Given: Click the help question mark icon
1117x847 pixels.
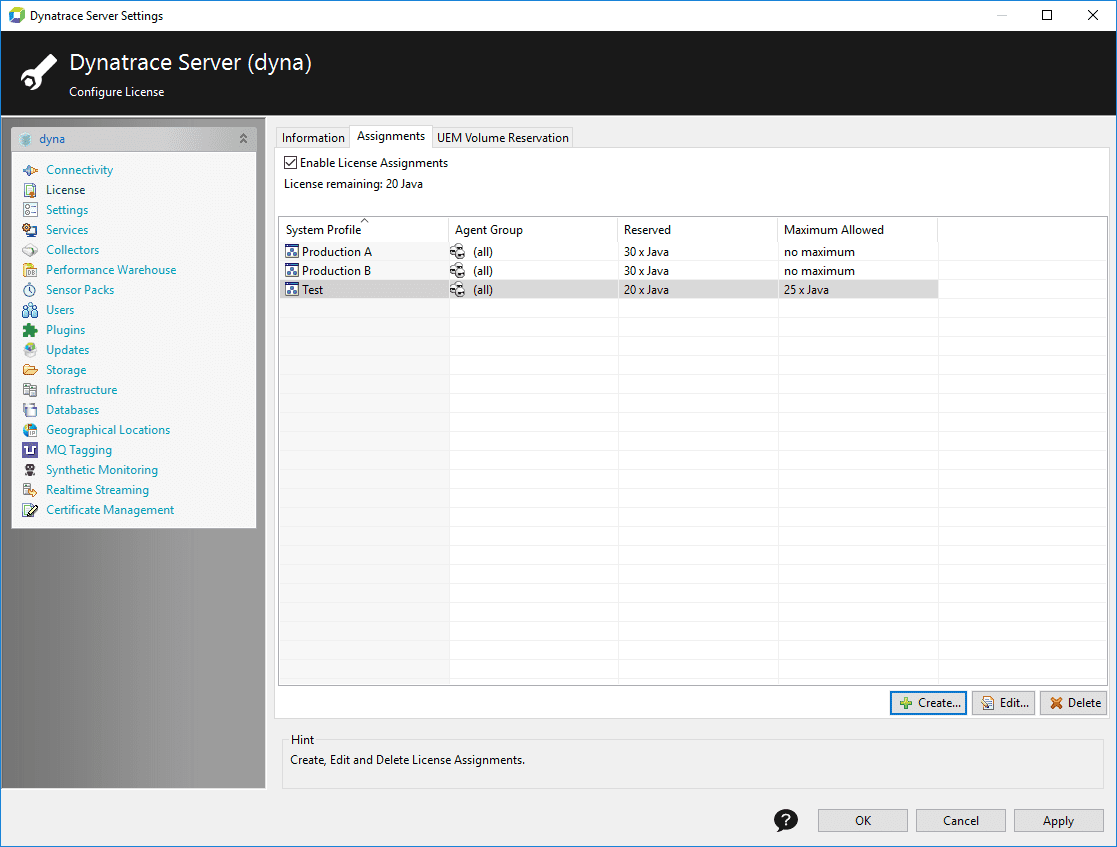Looking at the screenshot, I should tap(786, 821).
